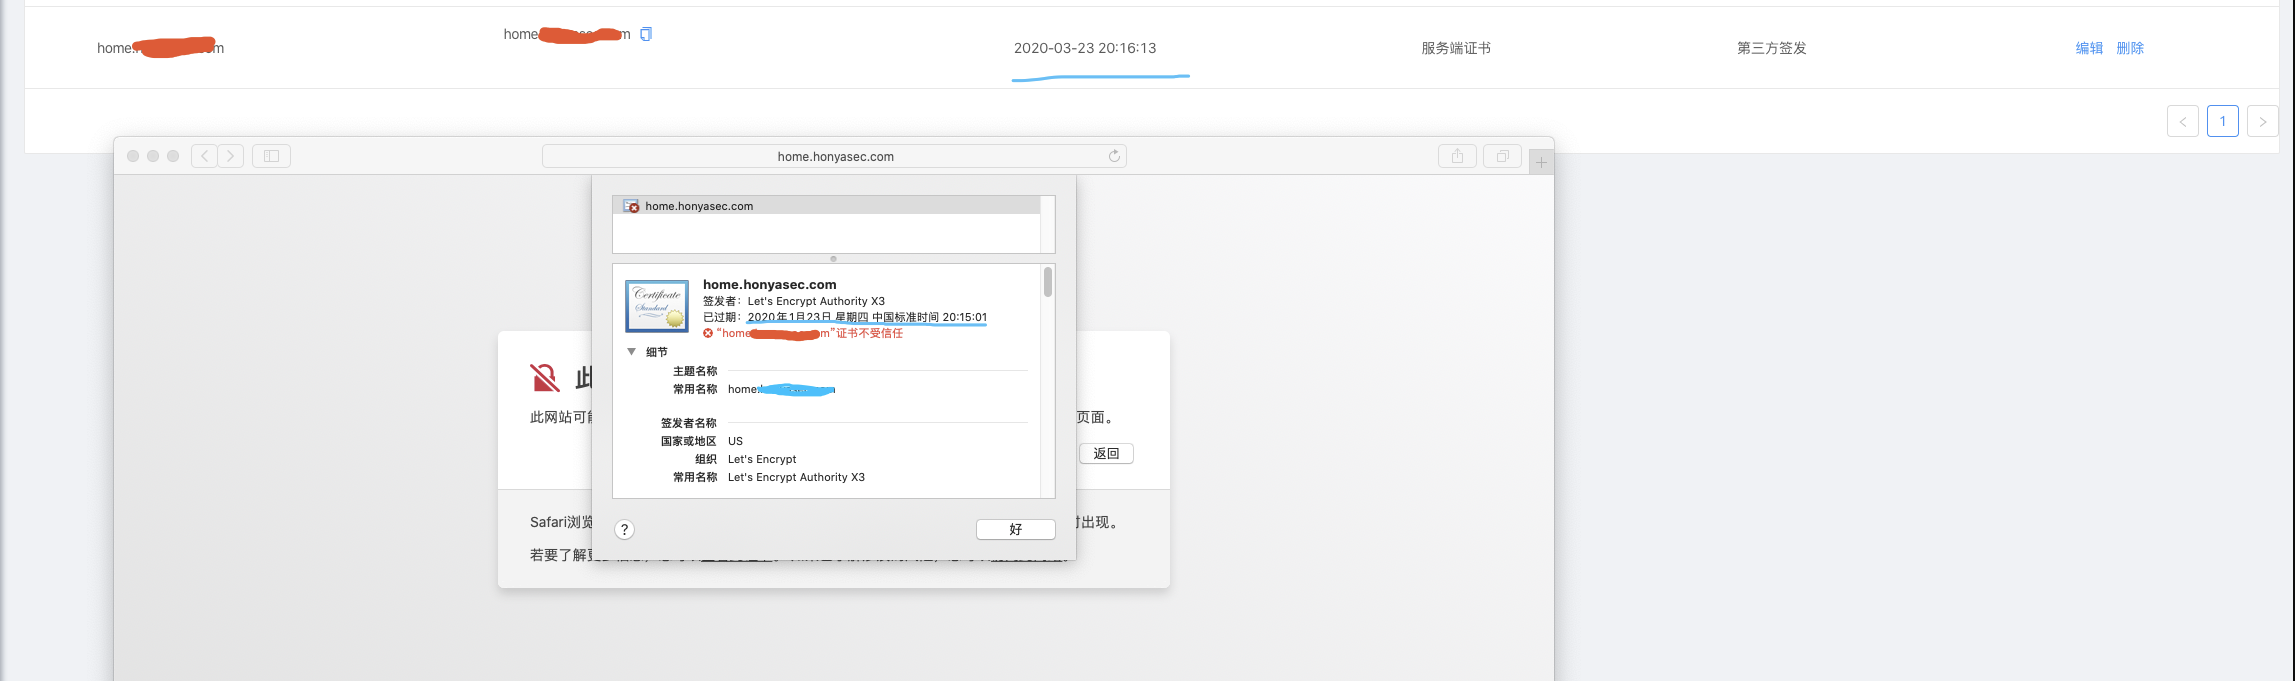Show all tabs in Safari toolbar

[1502, 156]
